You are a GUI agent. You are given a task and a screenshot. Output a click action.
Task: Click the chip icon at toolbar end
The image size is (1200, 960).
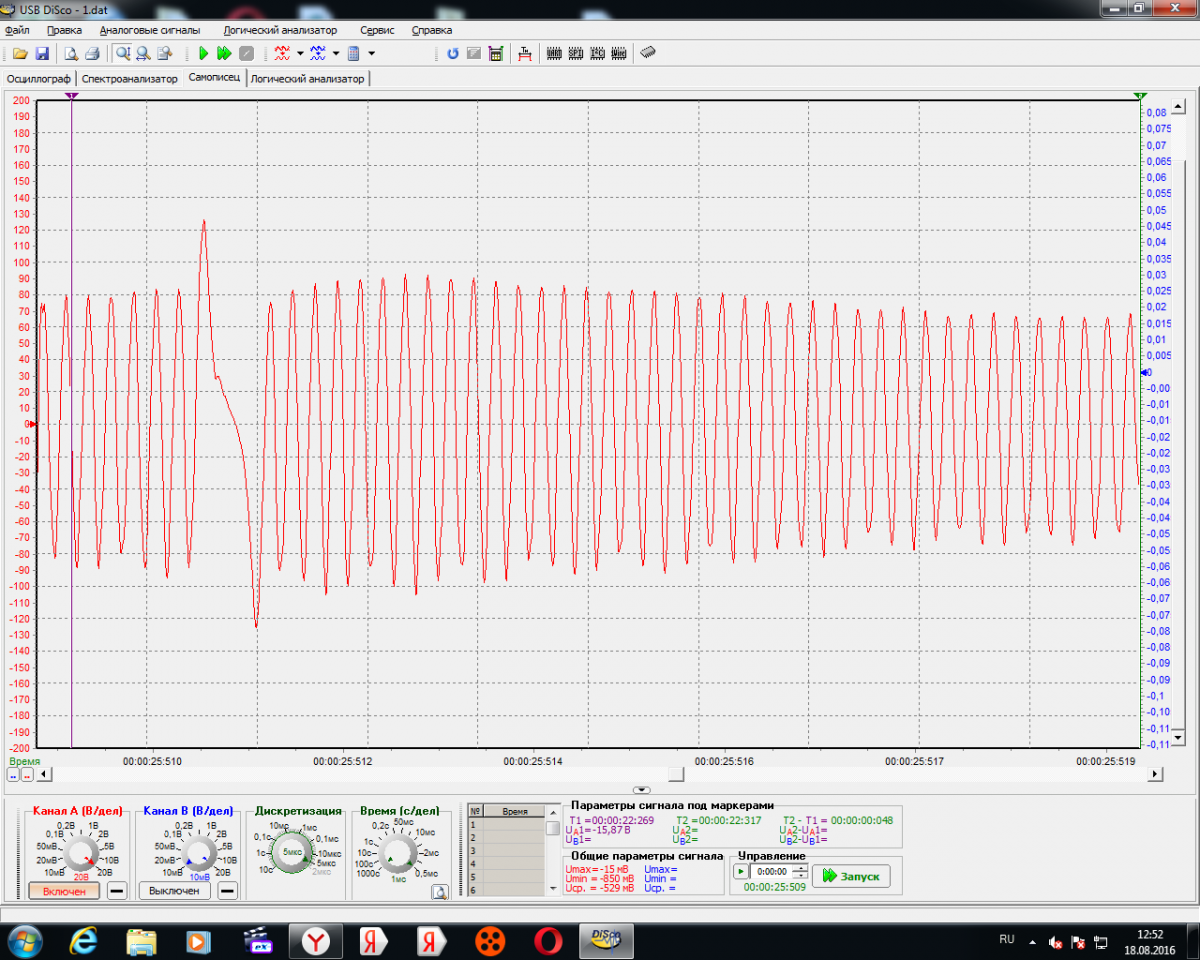pos(648,52)
